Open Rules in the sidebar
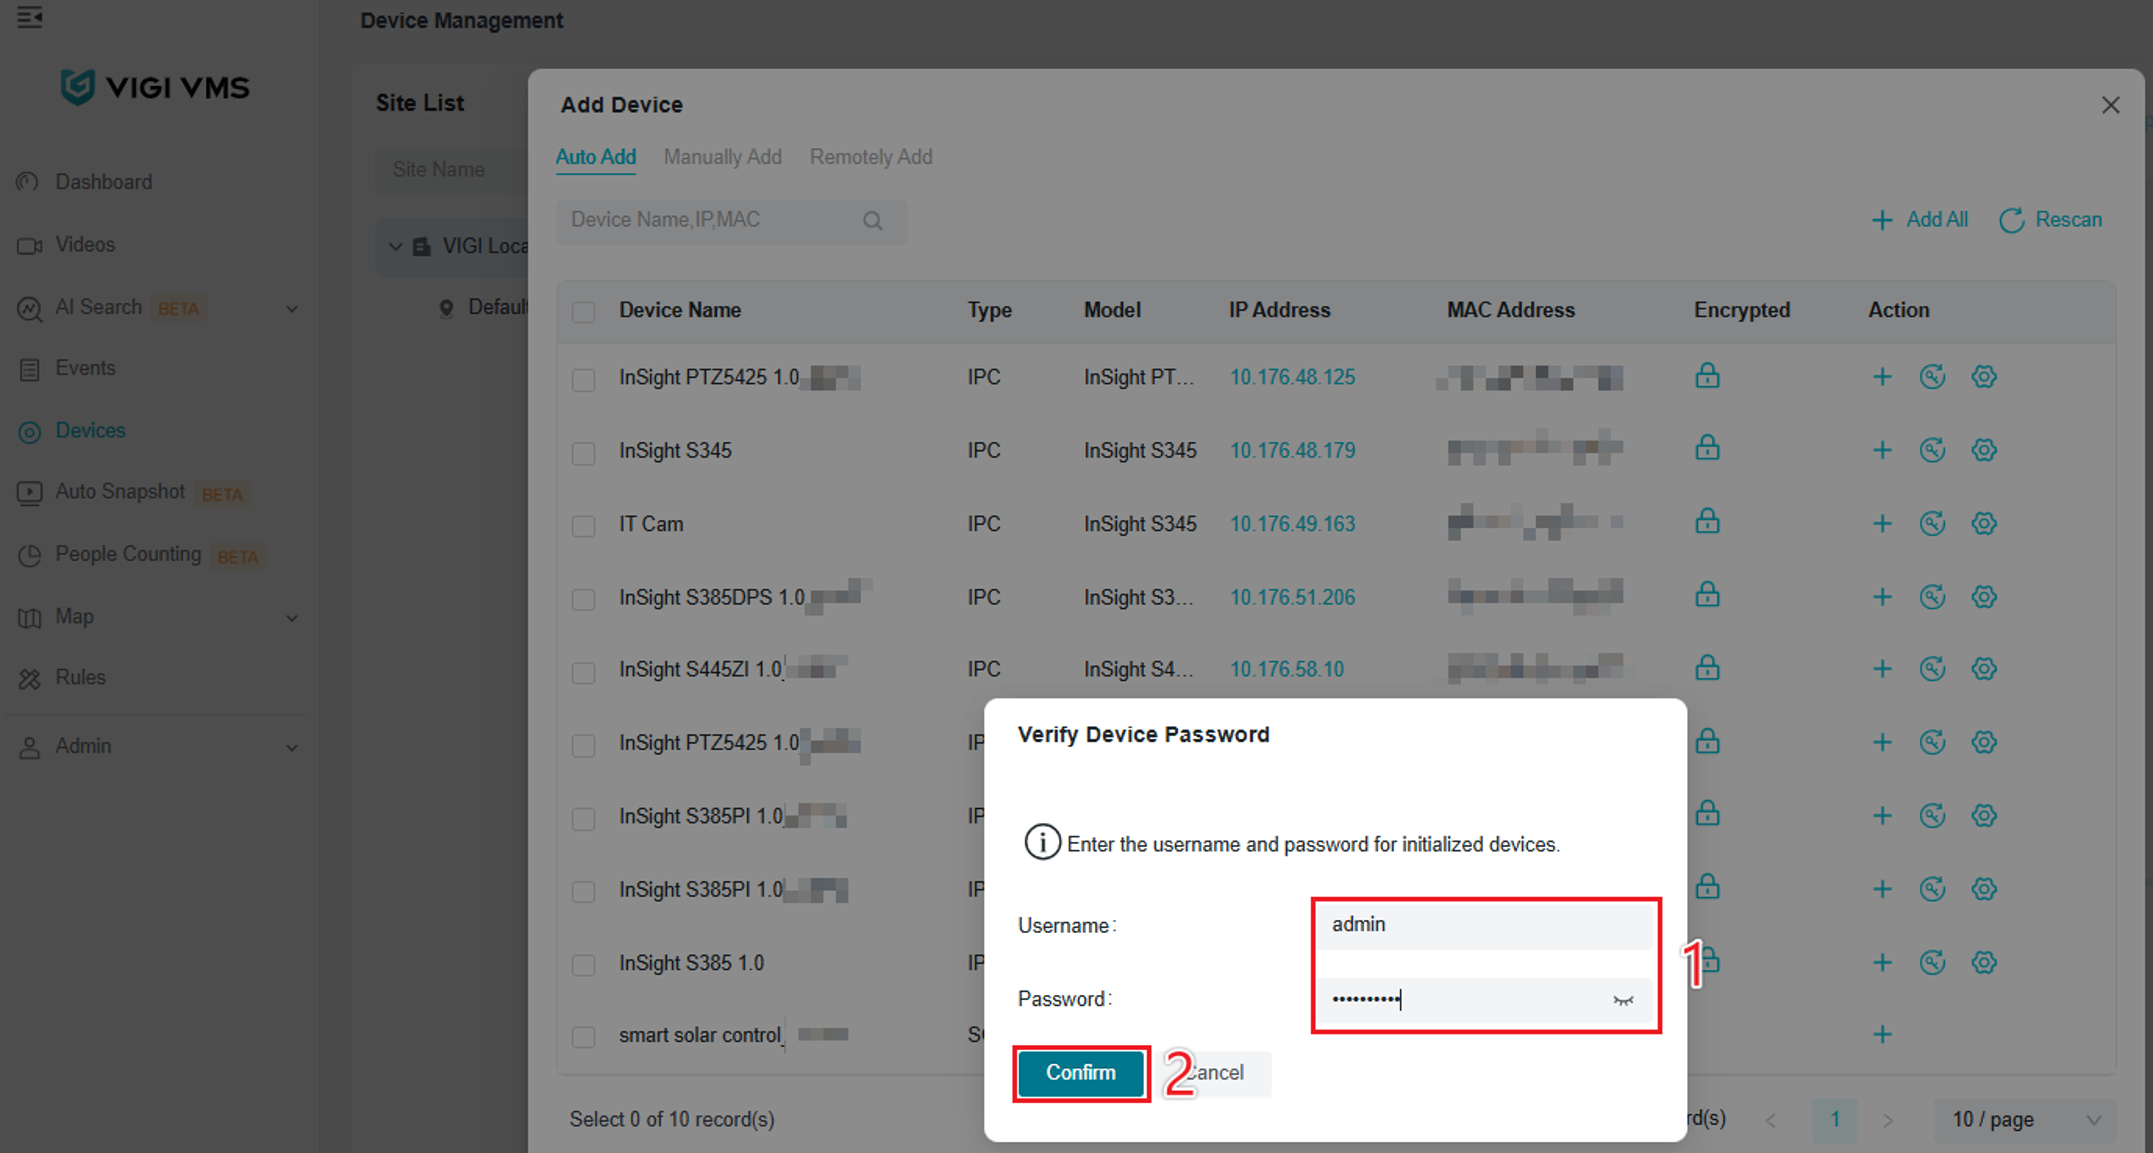2153x1153 pixels. coord(80,678)
